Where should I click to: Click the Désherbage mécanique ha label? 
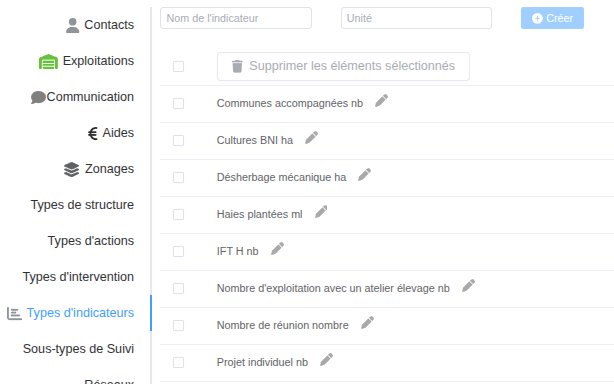coord(282,177)
